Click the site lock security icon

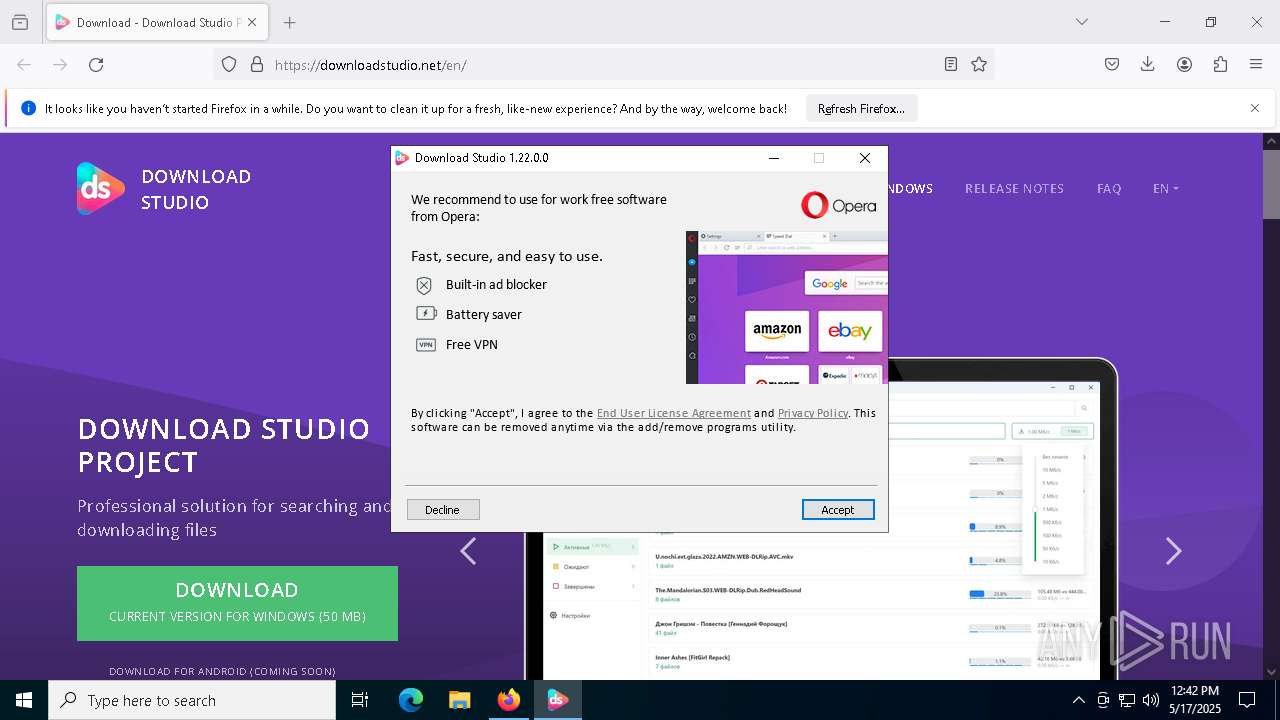pyautogui.click(x=257, y=64)
